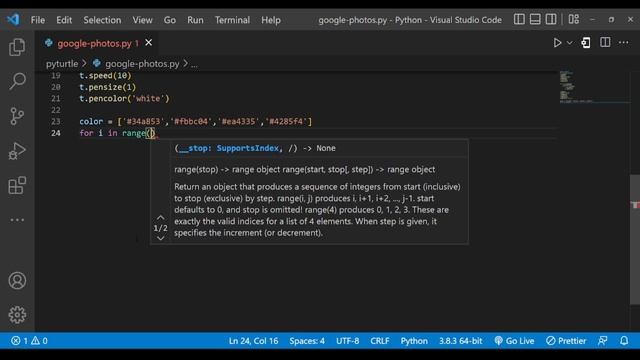
Task: Click the '#ea4335' color string
Action: pyautogui.click(x=239, y=121)
